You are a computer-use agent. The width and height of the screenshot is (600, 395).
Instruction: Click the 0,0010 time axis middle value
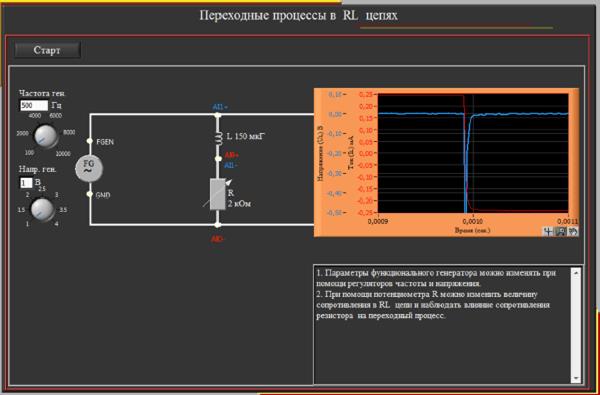[x=473, y=222]
